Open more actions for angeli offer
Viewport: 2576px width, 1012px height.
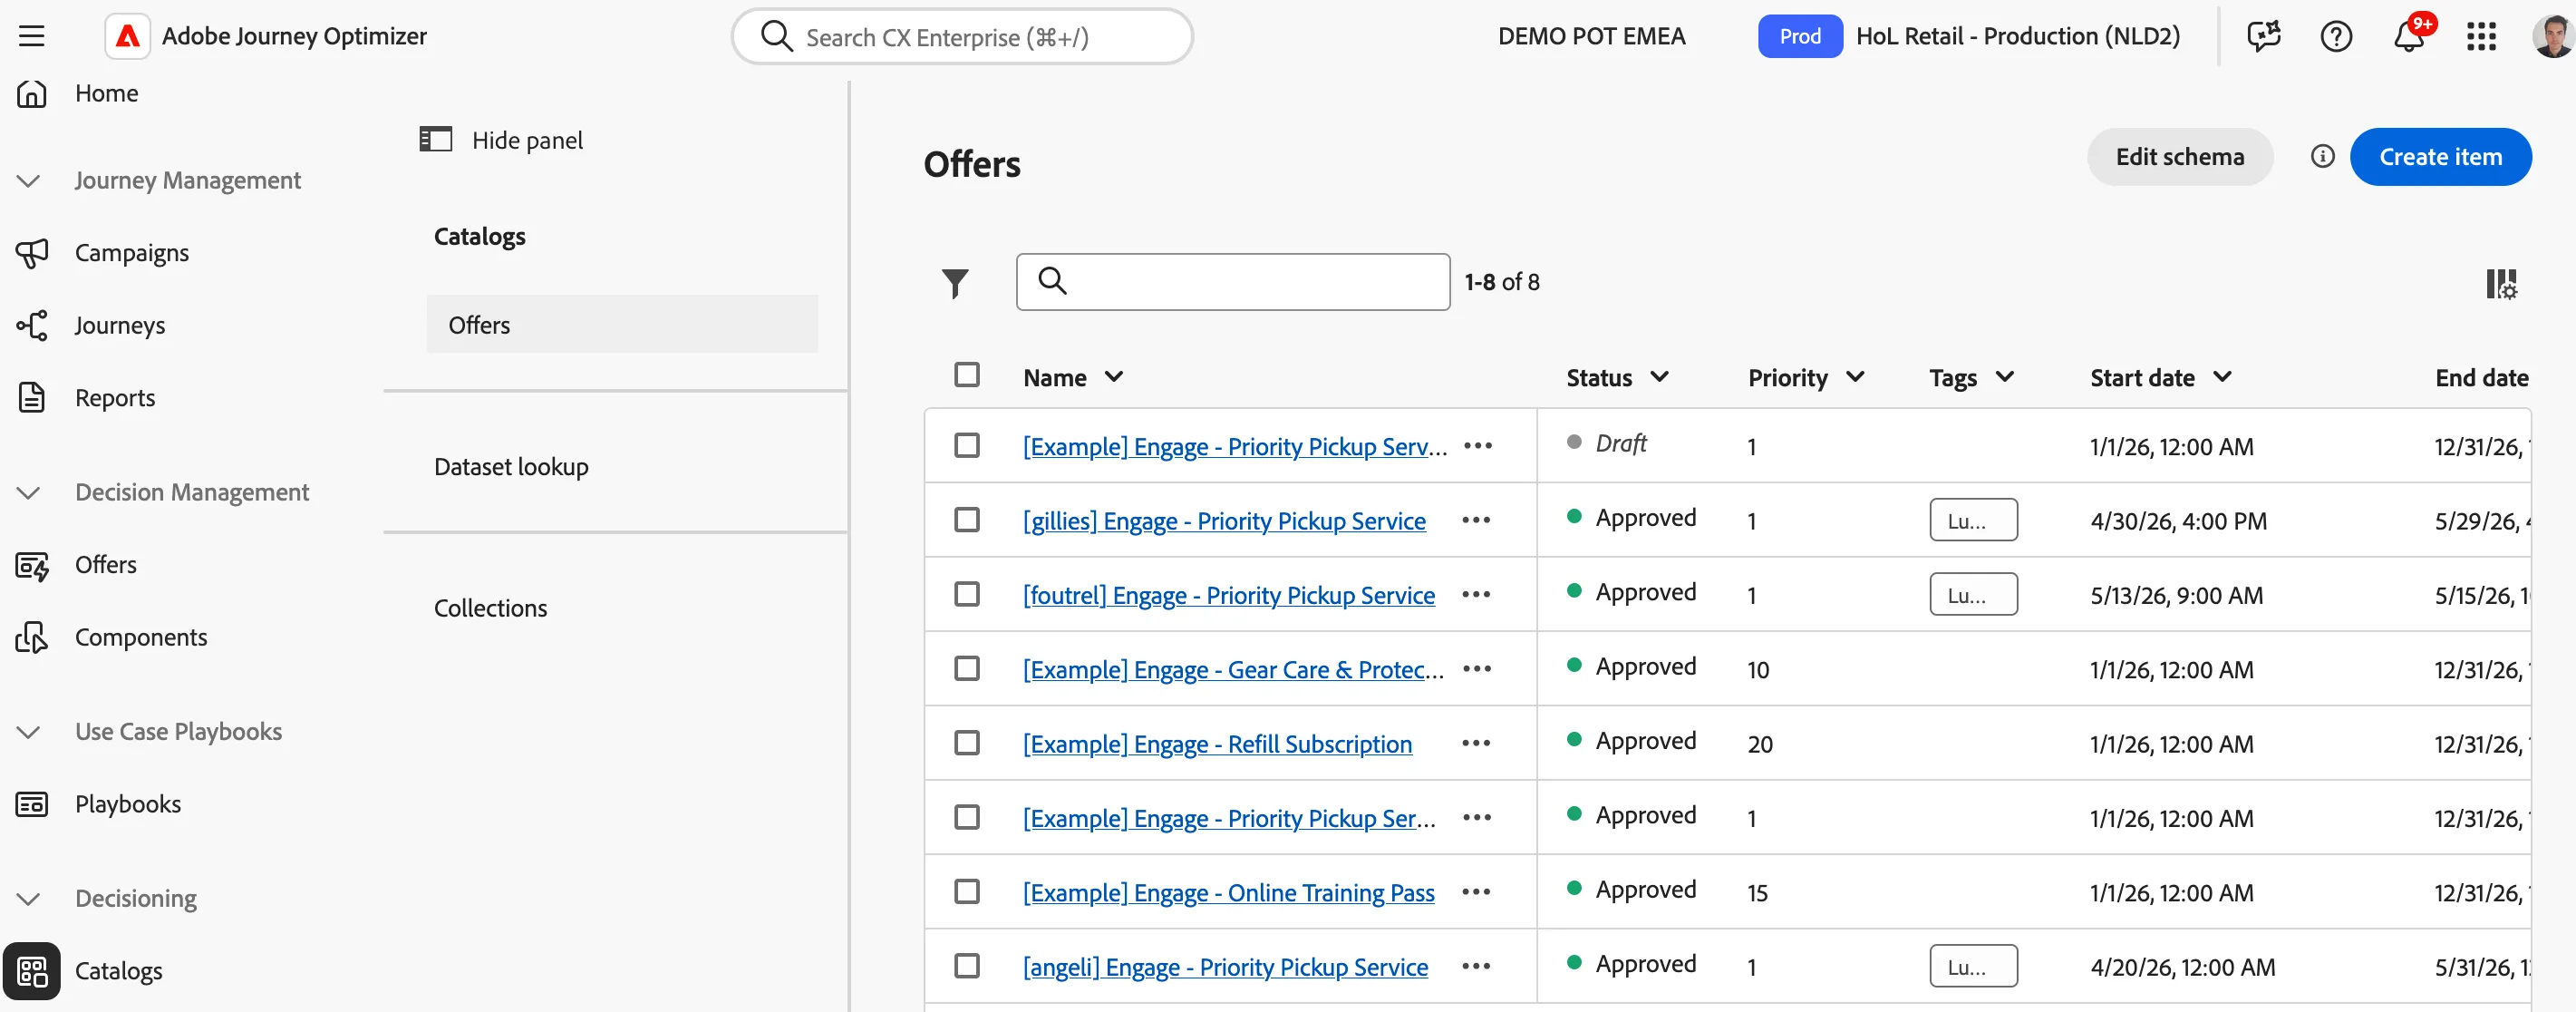pos(1476,966)
